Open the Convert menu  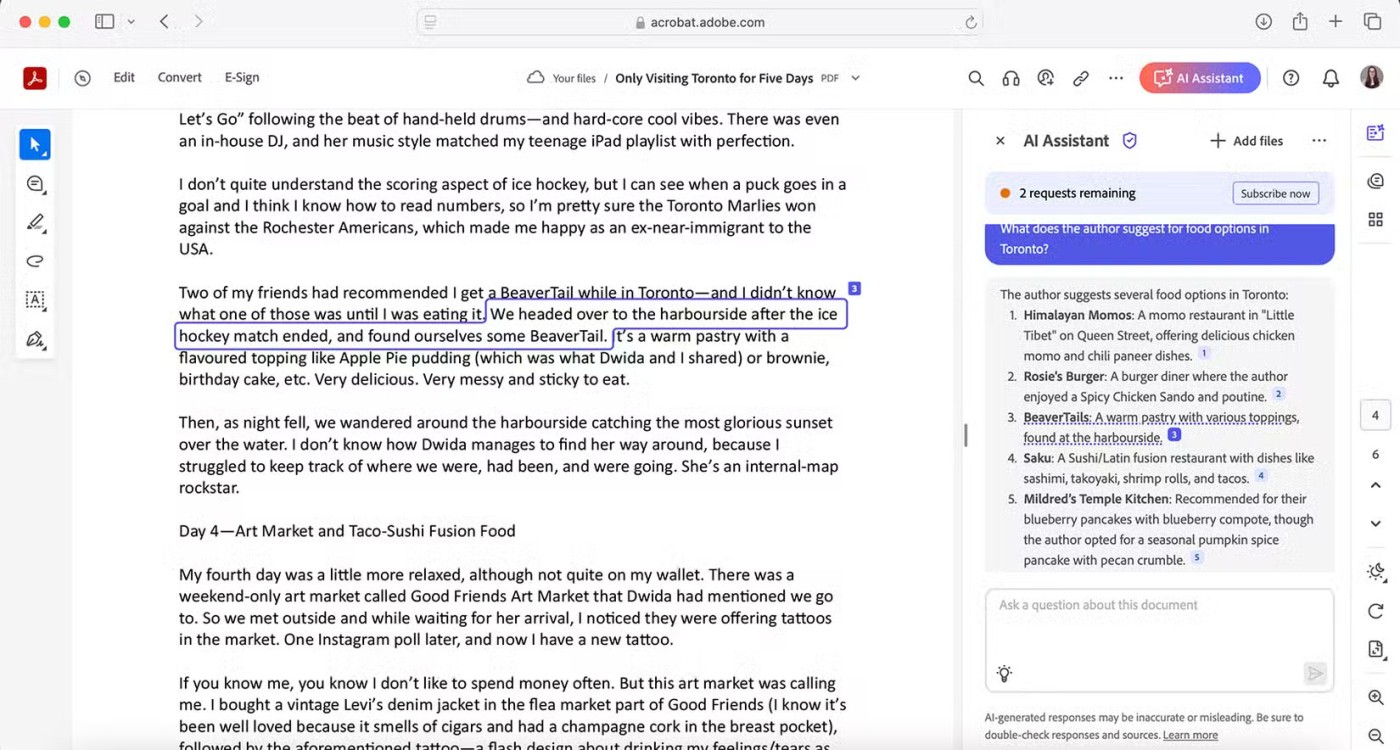179,77
